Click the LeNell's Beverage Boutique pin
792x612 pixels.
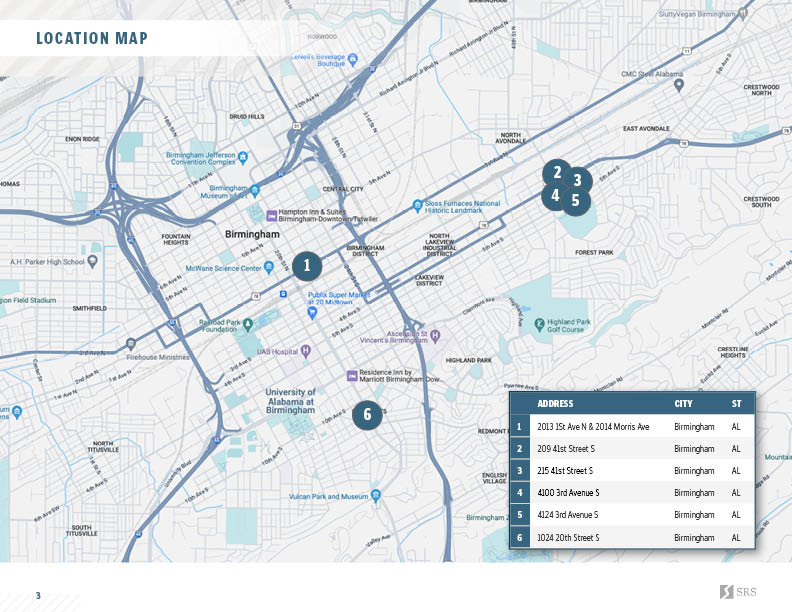click(x=353, y=60)
